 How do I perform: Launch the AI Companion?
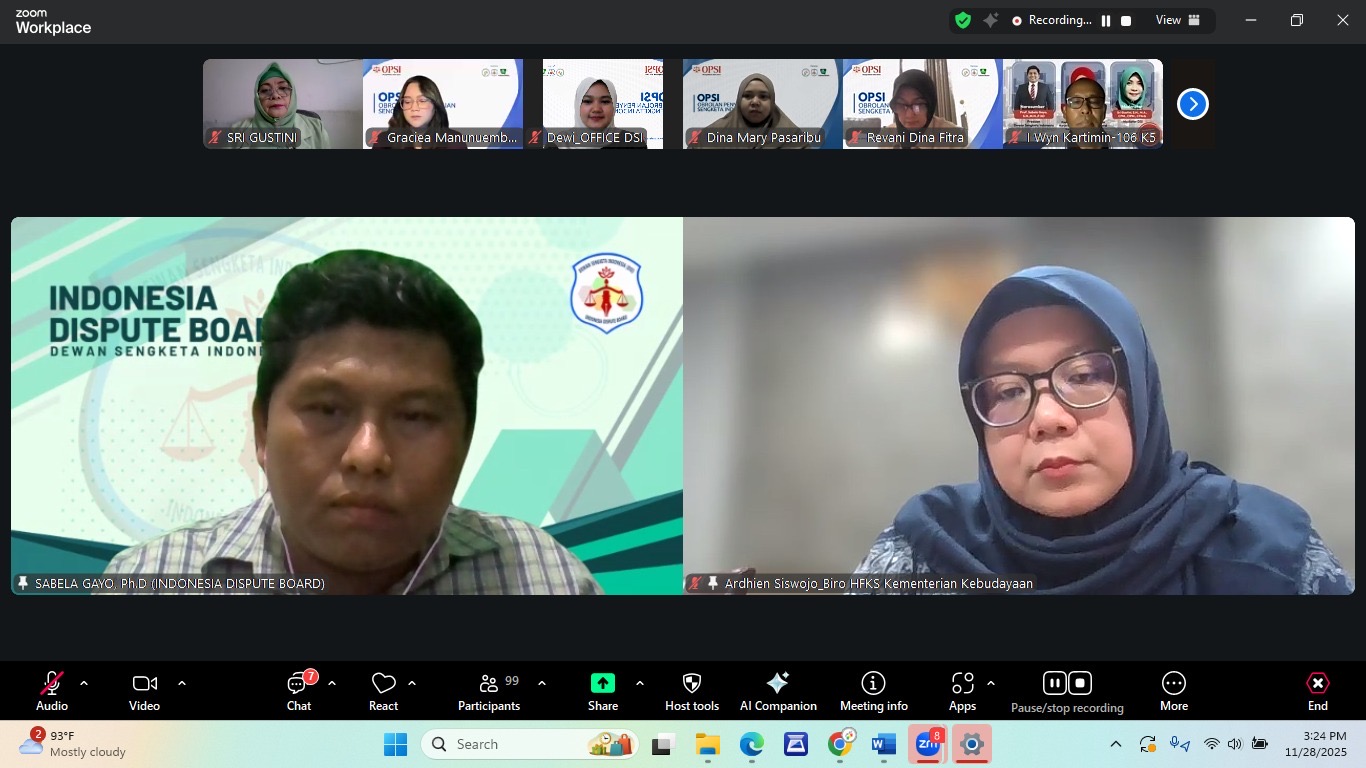[x=778, y=691]
